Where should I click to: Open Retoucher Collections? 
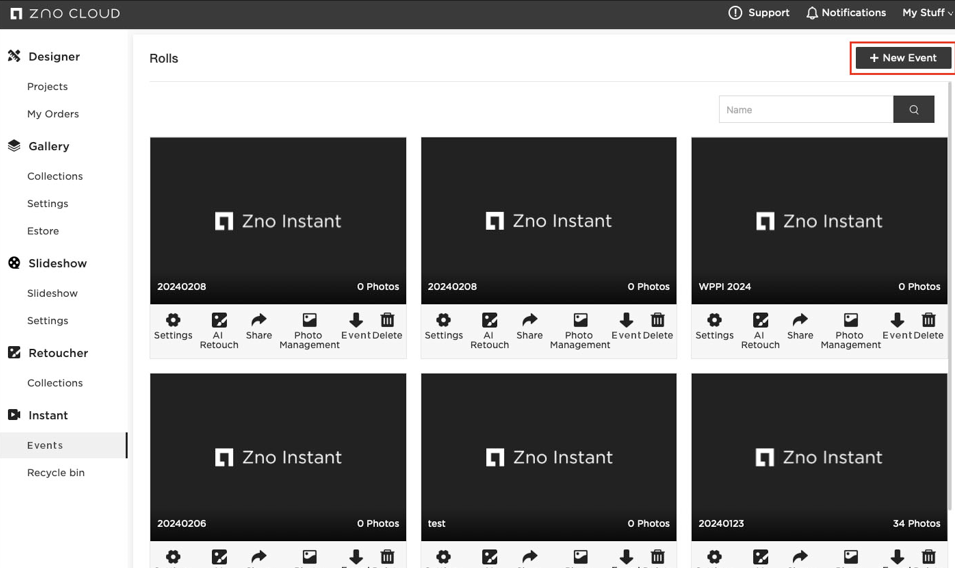click(55, 383)
